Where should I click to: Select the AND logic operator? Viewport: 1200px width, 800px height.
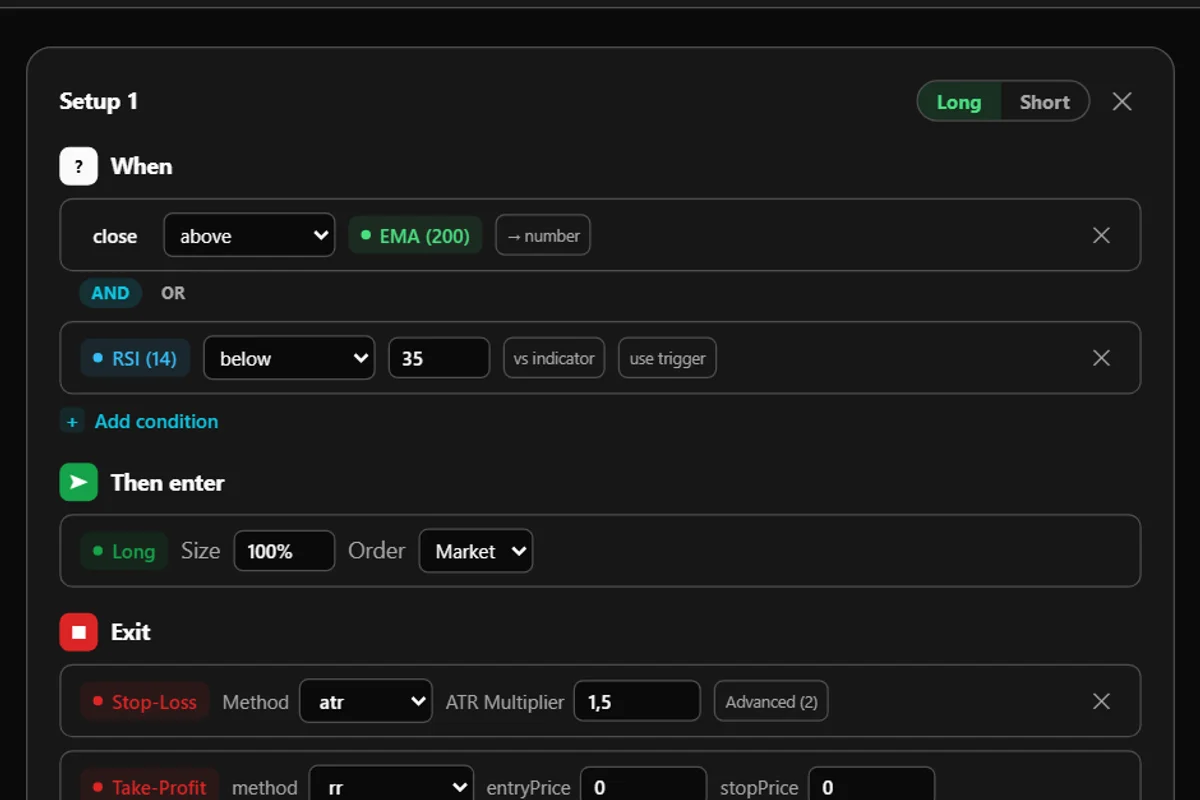110,293
